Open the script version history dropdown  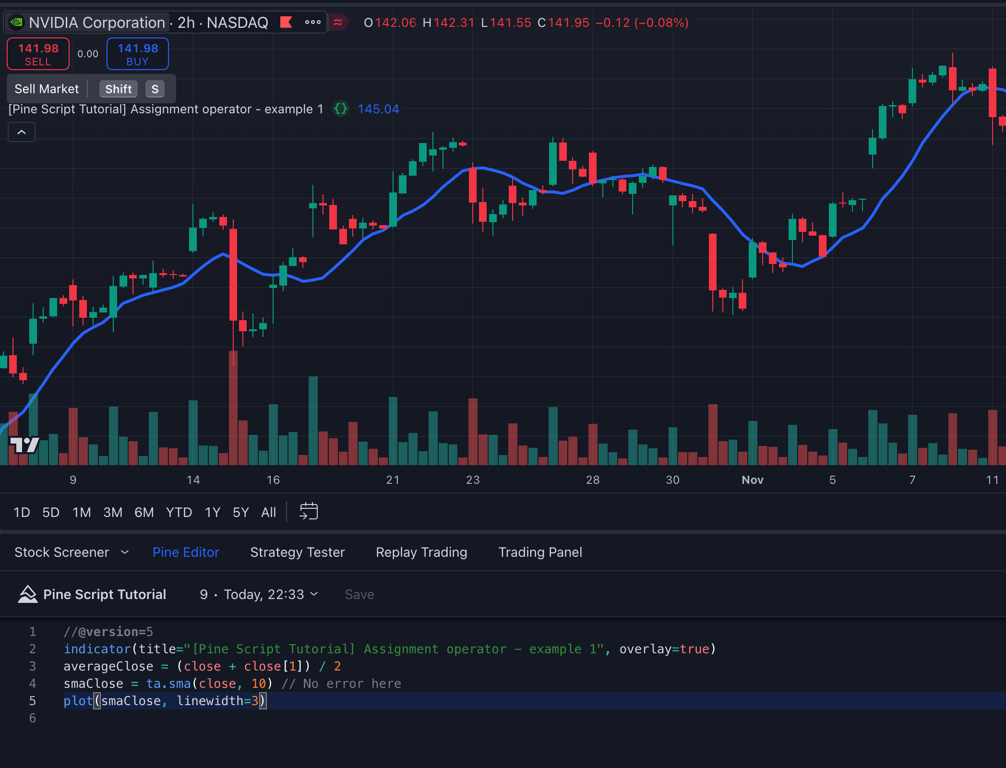tap(314, 594)
